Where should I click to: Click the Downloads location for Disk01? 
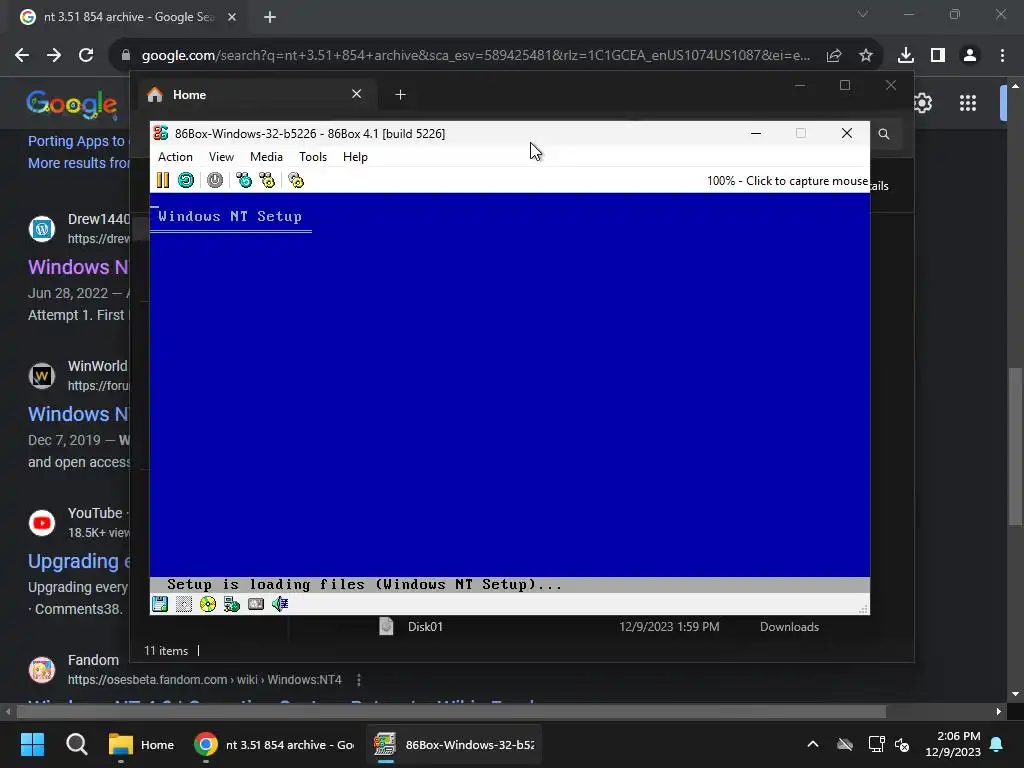pos(789,627)
